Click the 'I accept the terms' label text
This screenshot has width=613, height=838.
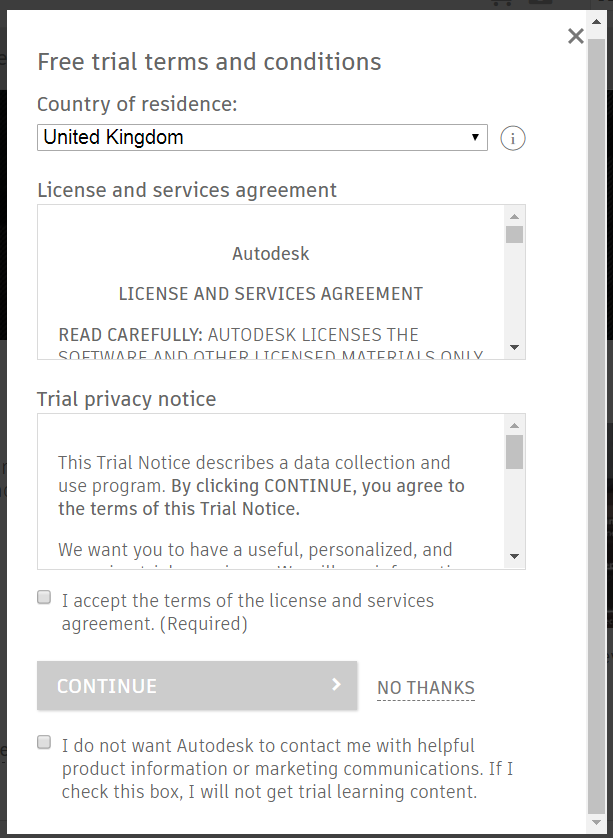click(247, 612)
